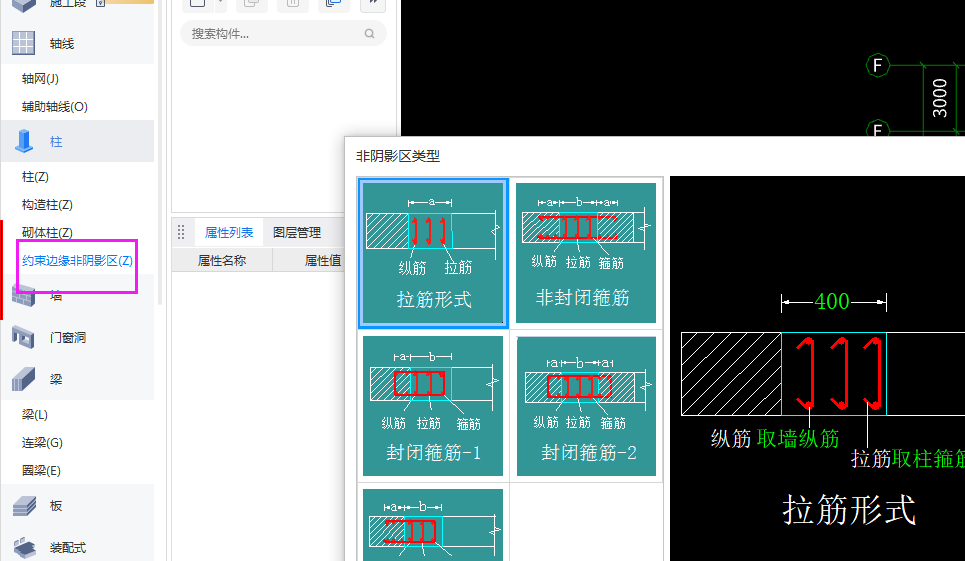Select 构造柱(Z) in the tree
The width and height of the screenshot is (965, 561).
click(47, 204)
